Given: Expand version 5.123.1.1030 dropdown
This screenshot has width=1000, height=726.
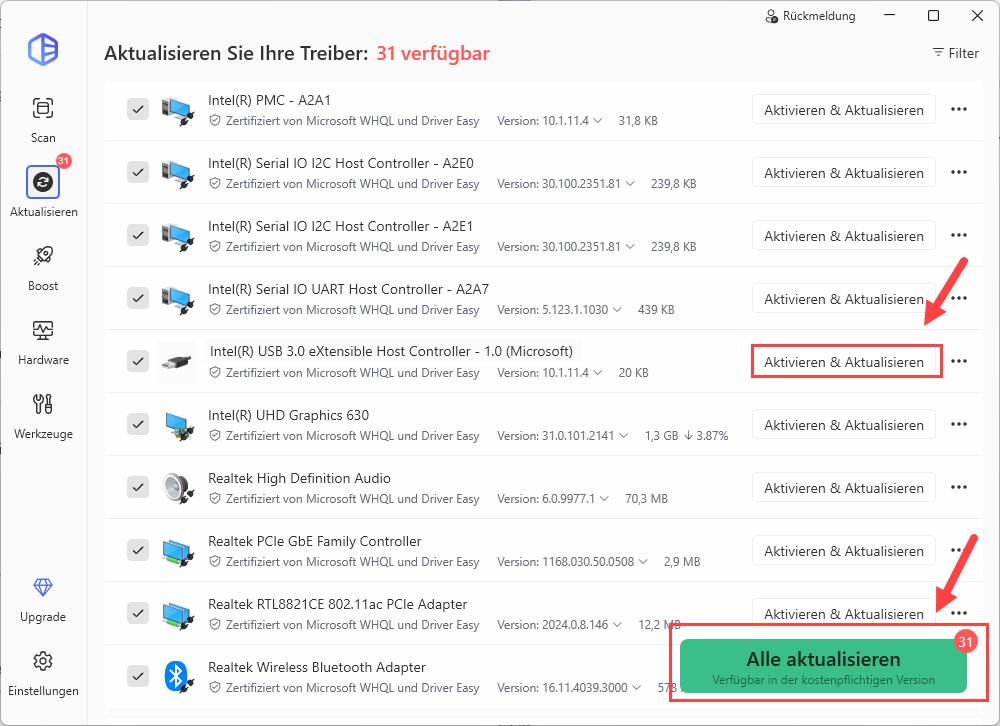Looking at the screenshot, I should 617,309.
